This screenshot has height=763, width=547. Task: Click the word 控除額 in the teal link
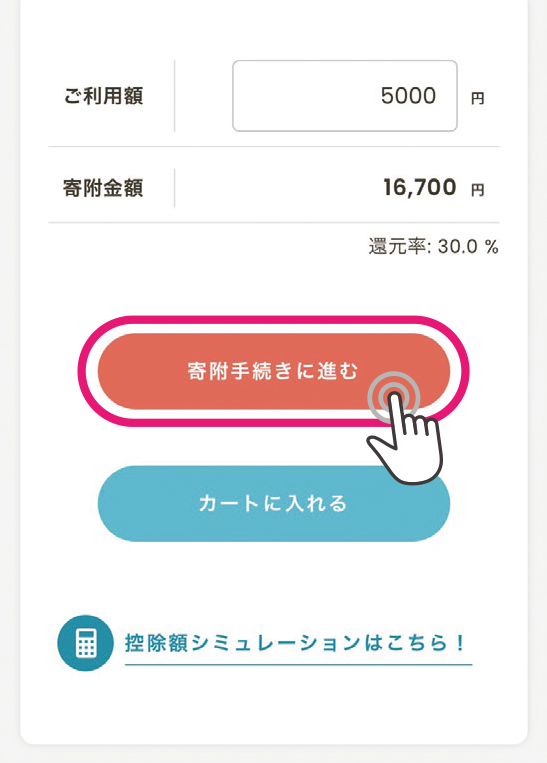pos(156,643)
